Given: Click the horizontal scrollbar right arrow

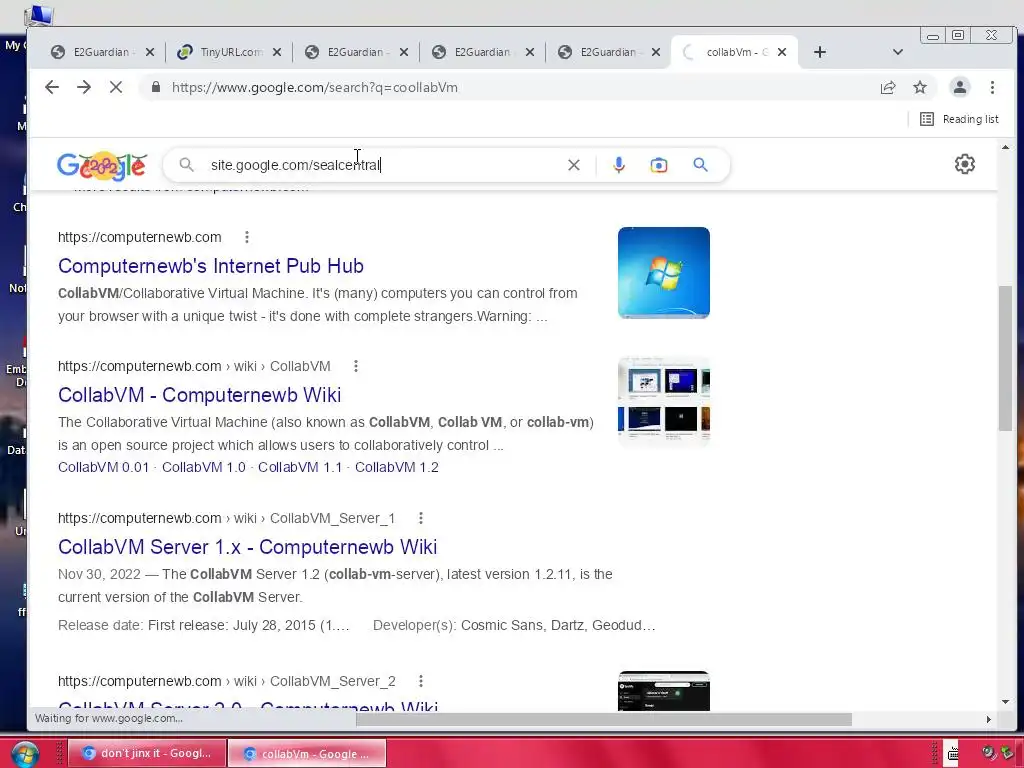Looking at the screenshot, I should [989, 719].
